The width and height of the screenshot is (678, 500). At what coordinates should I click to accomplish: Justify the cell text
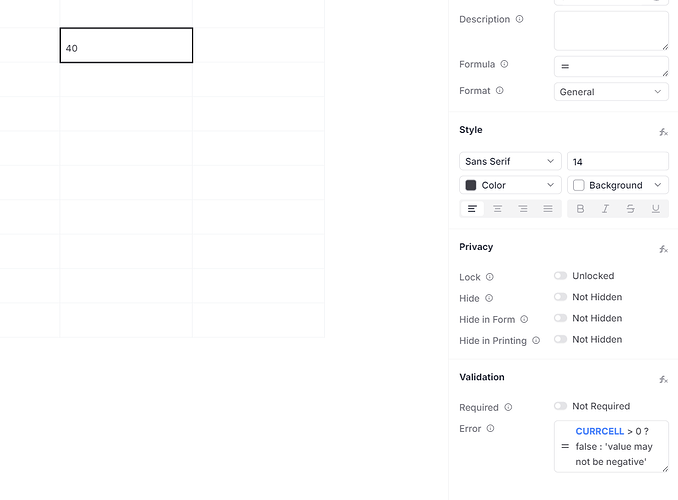tap(548, 209)
